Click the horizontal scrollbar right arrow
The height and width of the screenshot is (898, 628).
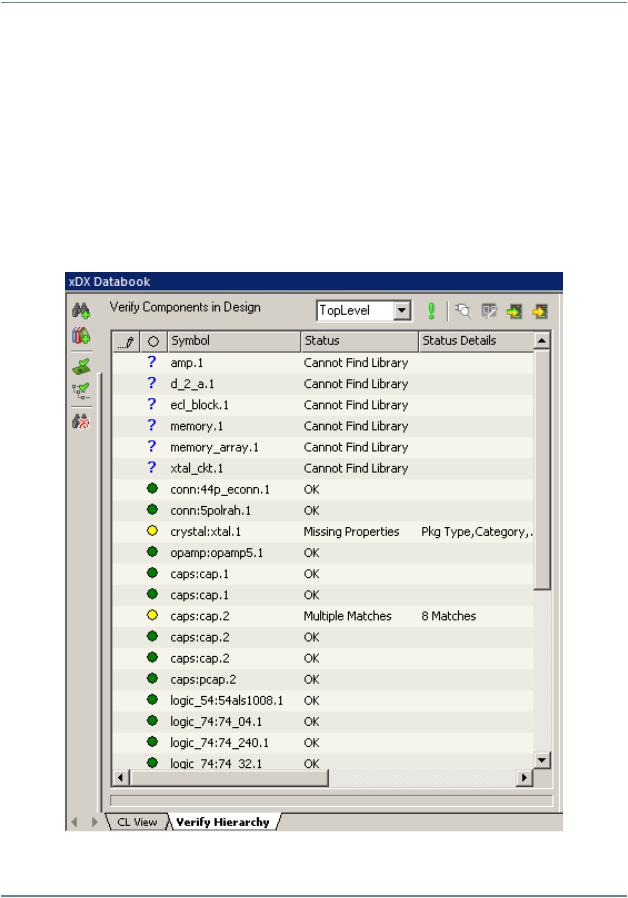point(524,778)
